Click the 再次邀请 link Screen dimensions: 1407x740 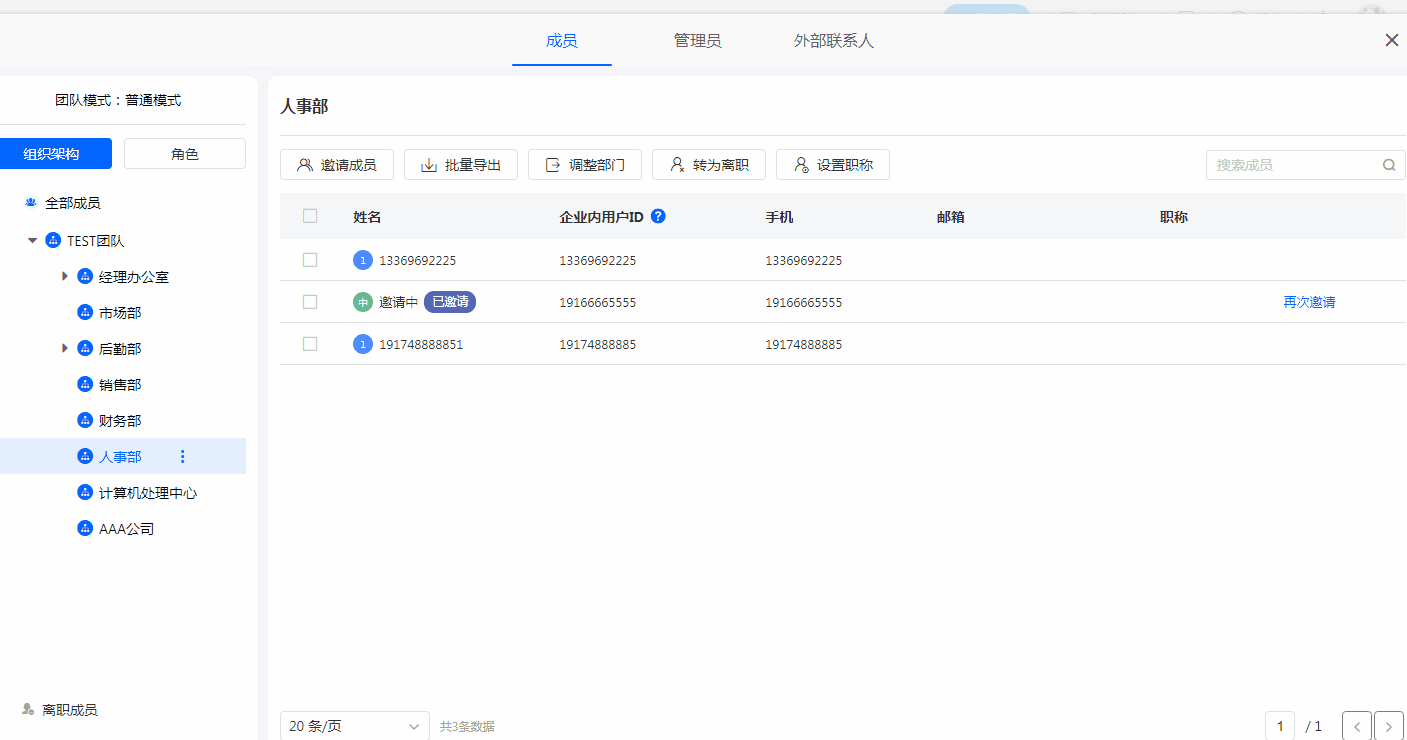(x=1309, y=302)
